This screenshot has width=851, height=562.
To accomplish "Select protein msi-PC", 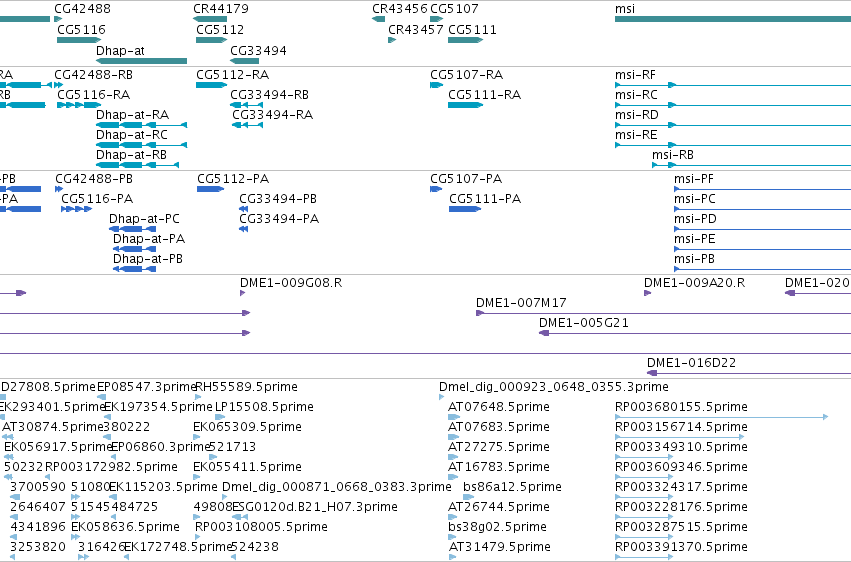I will (x=763, y=209).
